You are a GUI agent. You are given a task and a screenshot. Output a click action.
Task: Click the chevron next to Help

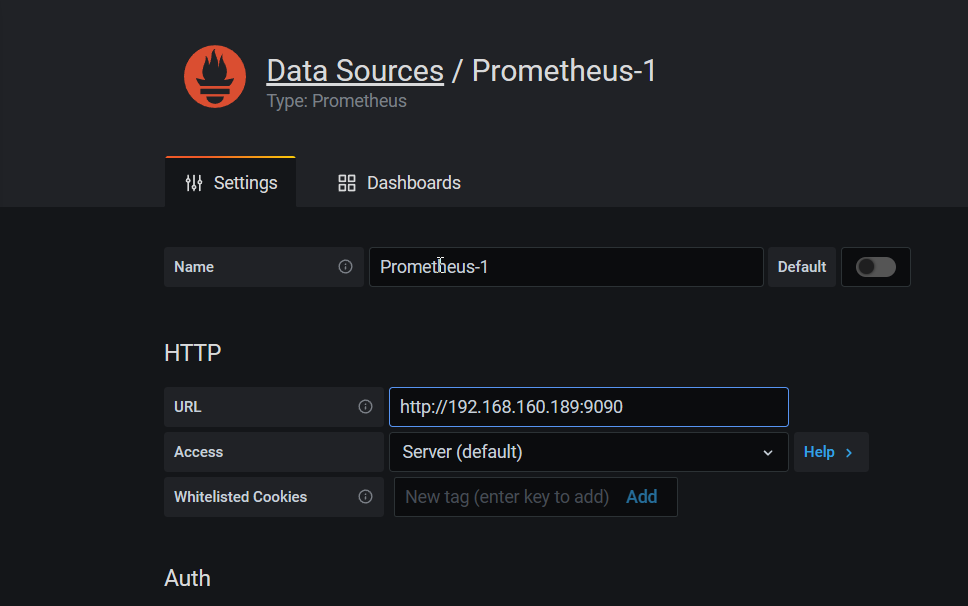coord(849,452)
